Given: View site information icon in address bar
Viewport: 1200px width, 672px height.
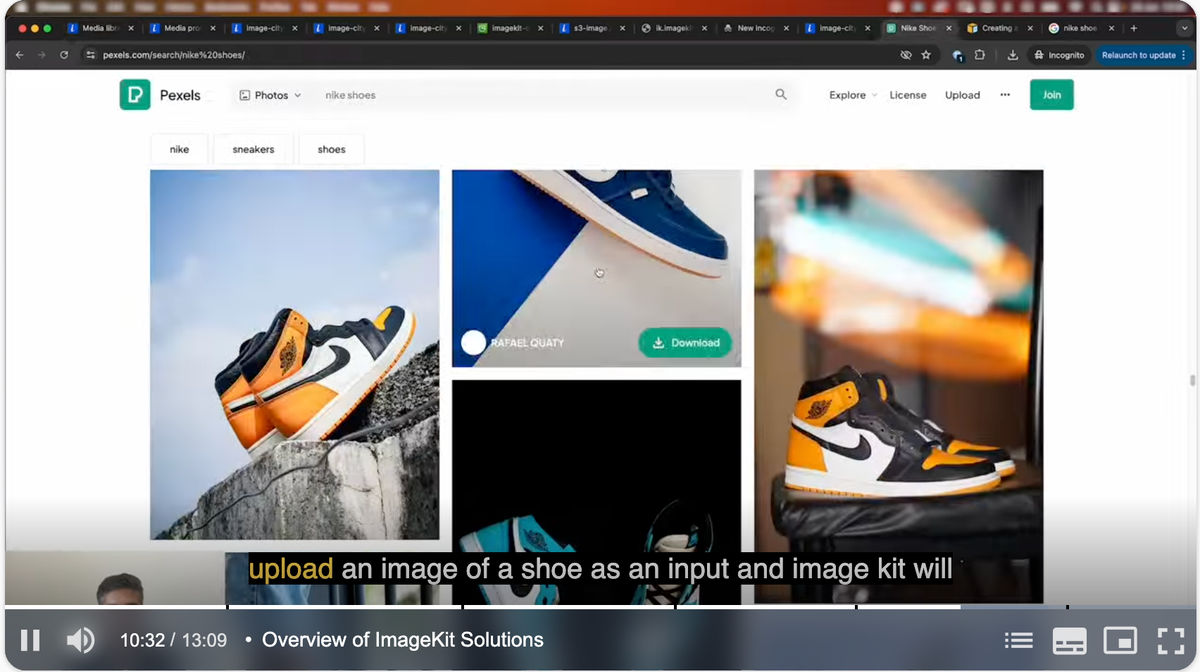Looking at the screenshot, I should coord(90,55).
